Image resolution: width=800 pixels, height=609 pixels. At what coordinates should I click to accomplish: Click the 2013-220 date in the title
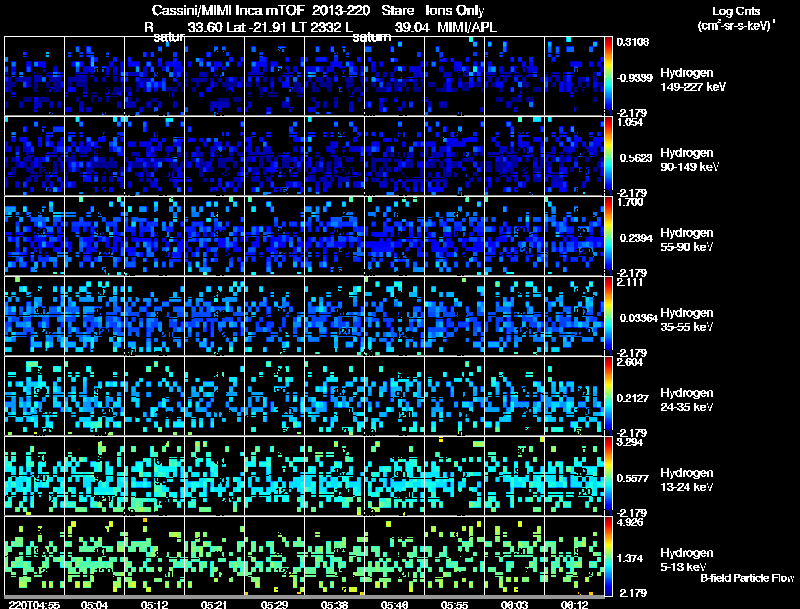pos(341,11)
